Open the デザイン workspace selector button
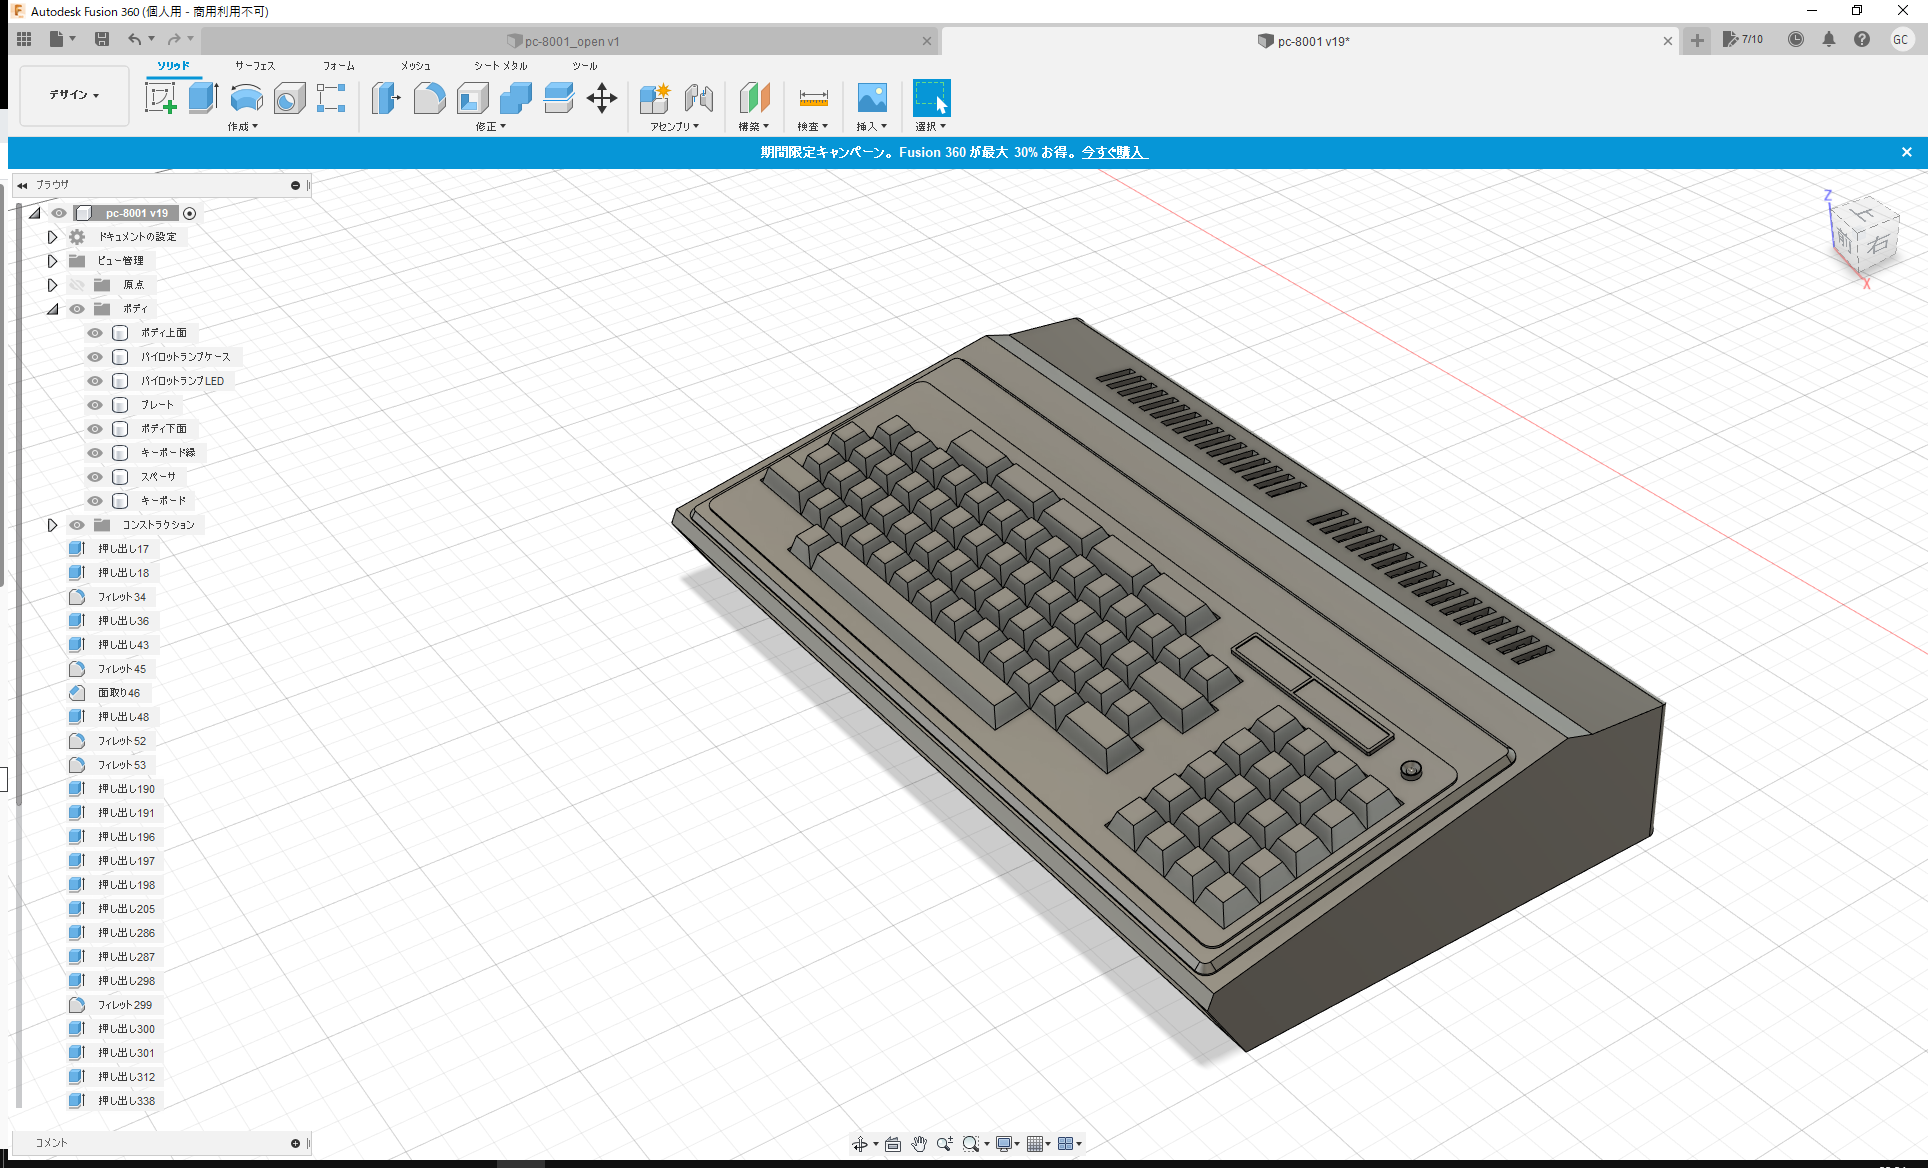The height and width of the screenshot is (1168, 1928). click(73, 95)
